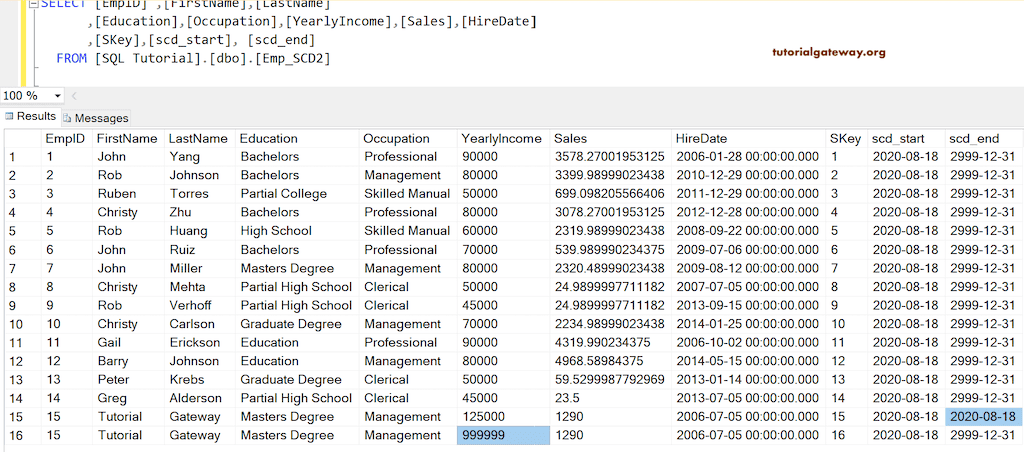Click the Messages tab icon
1024x452 pixels.
click(67, 117)
